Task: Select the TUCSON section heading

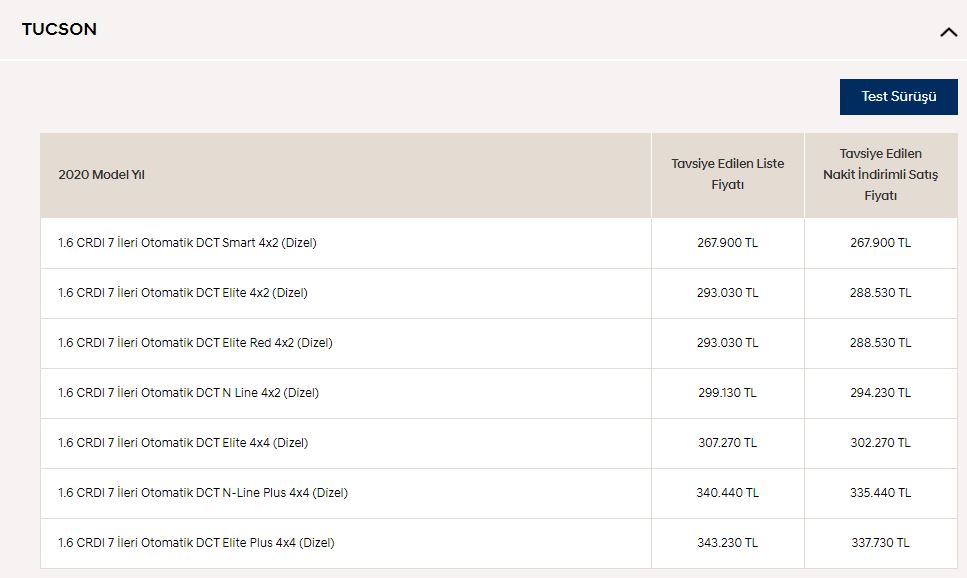Action: click(59, 29)
